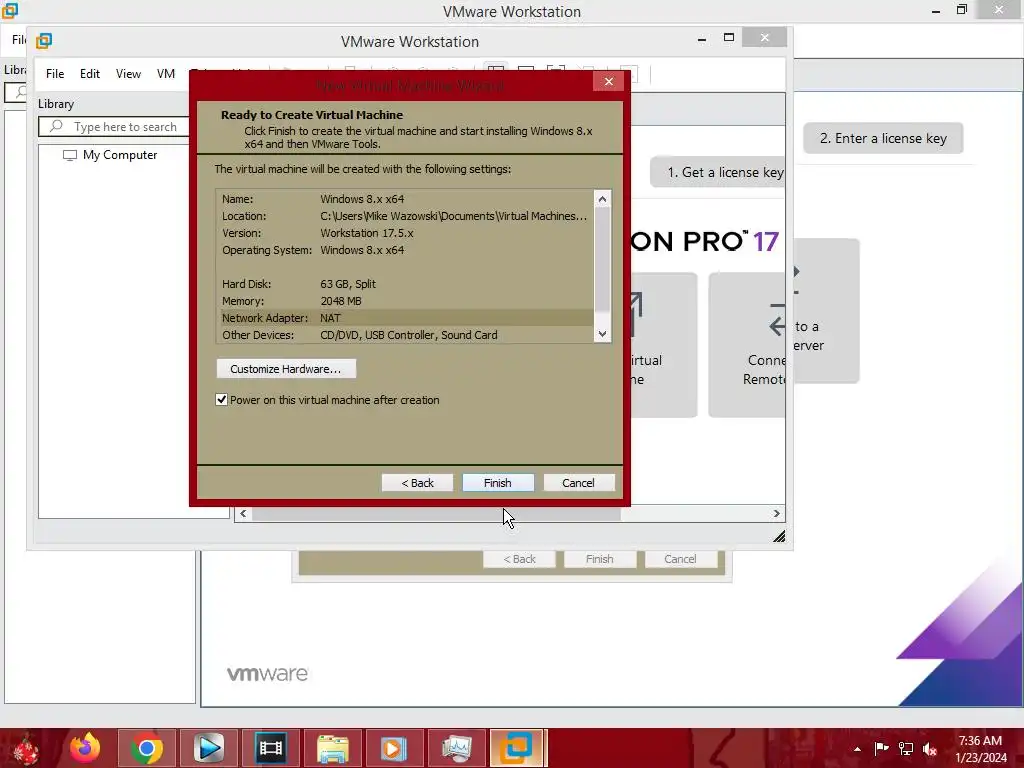Click the active Back button in the wizard

point(417,483)
